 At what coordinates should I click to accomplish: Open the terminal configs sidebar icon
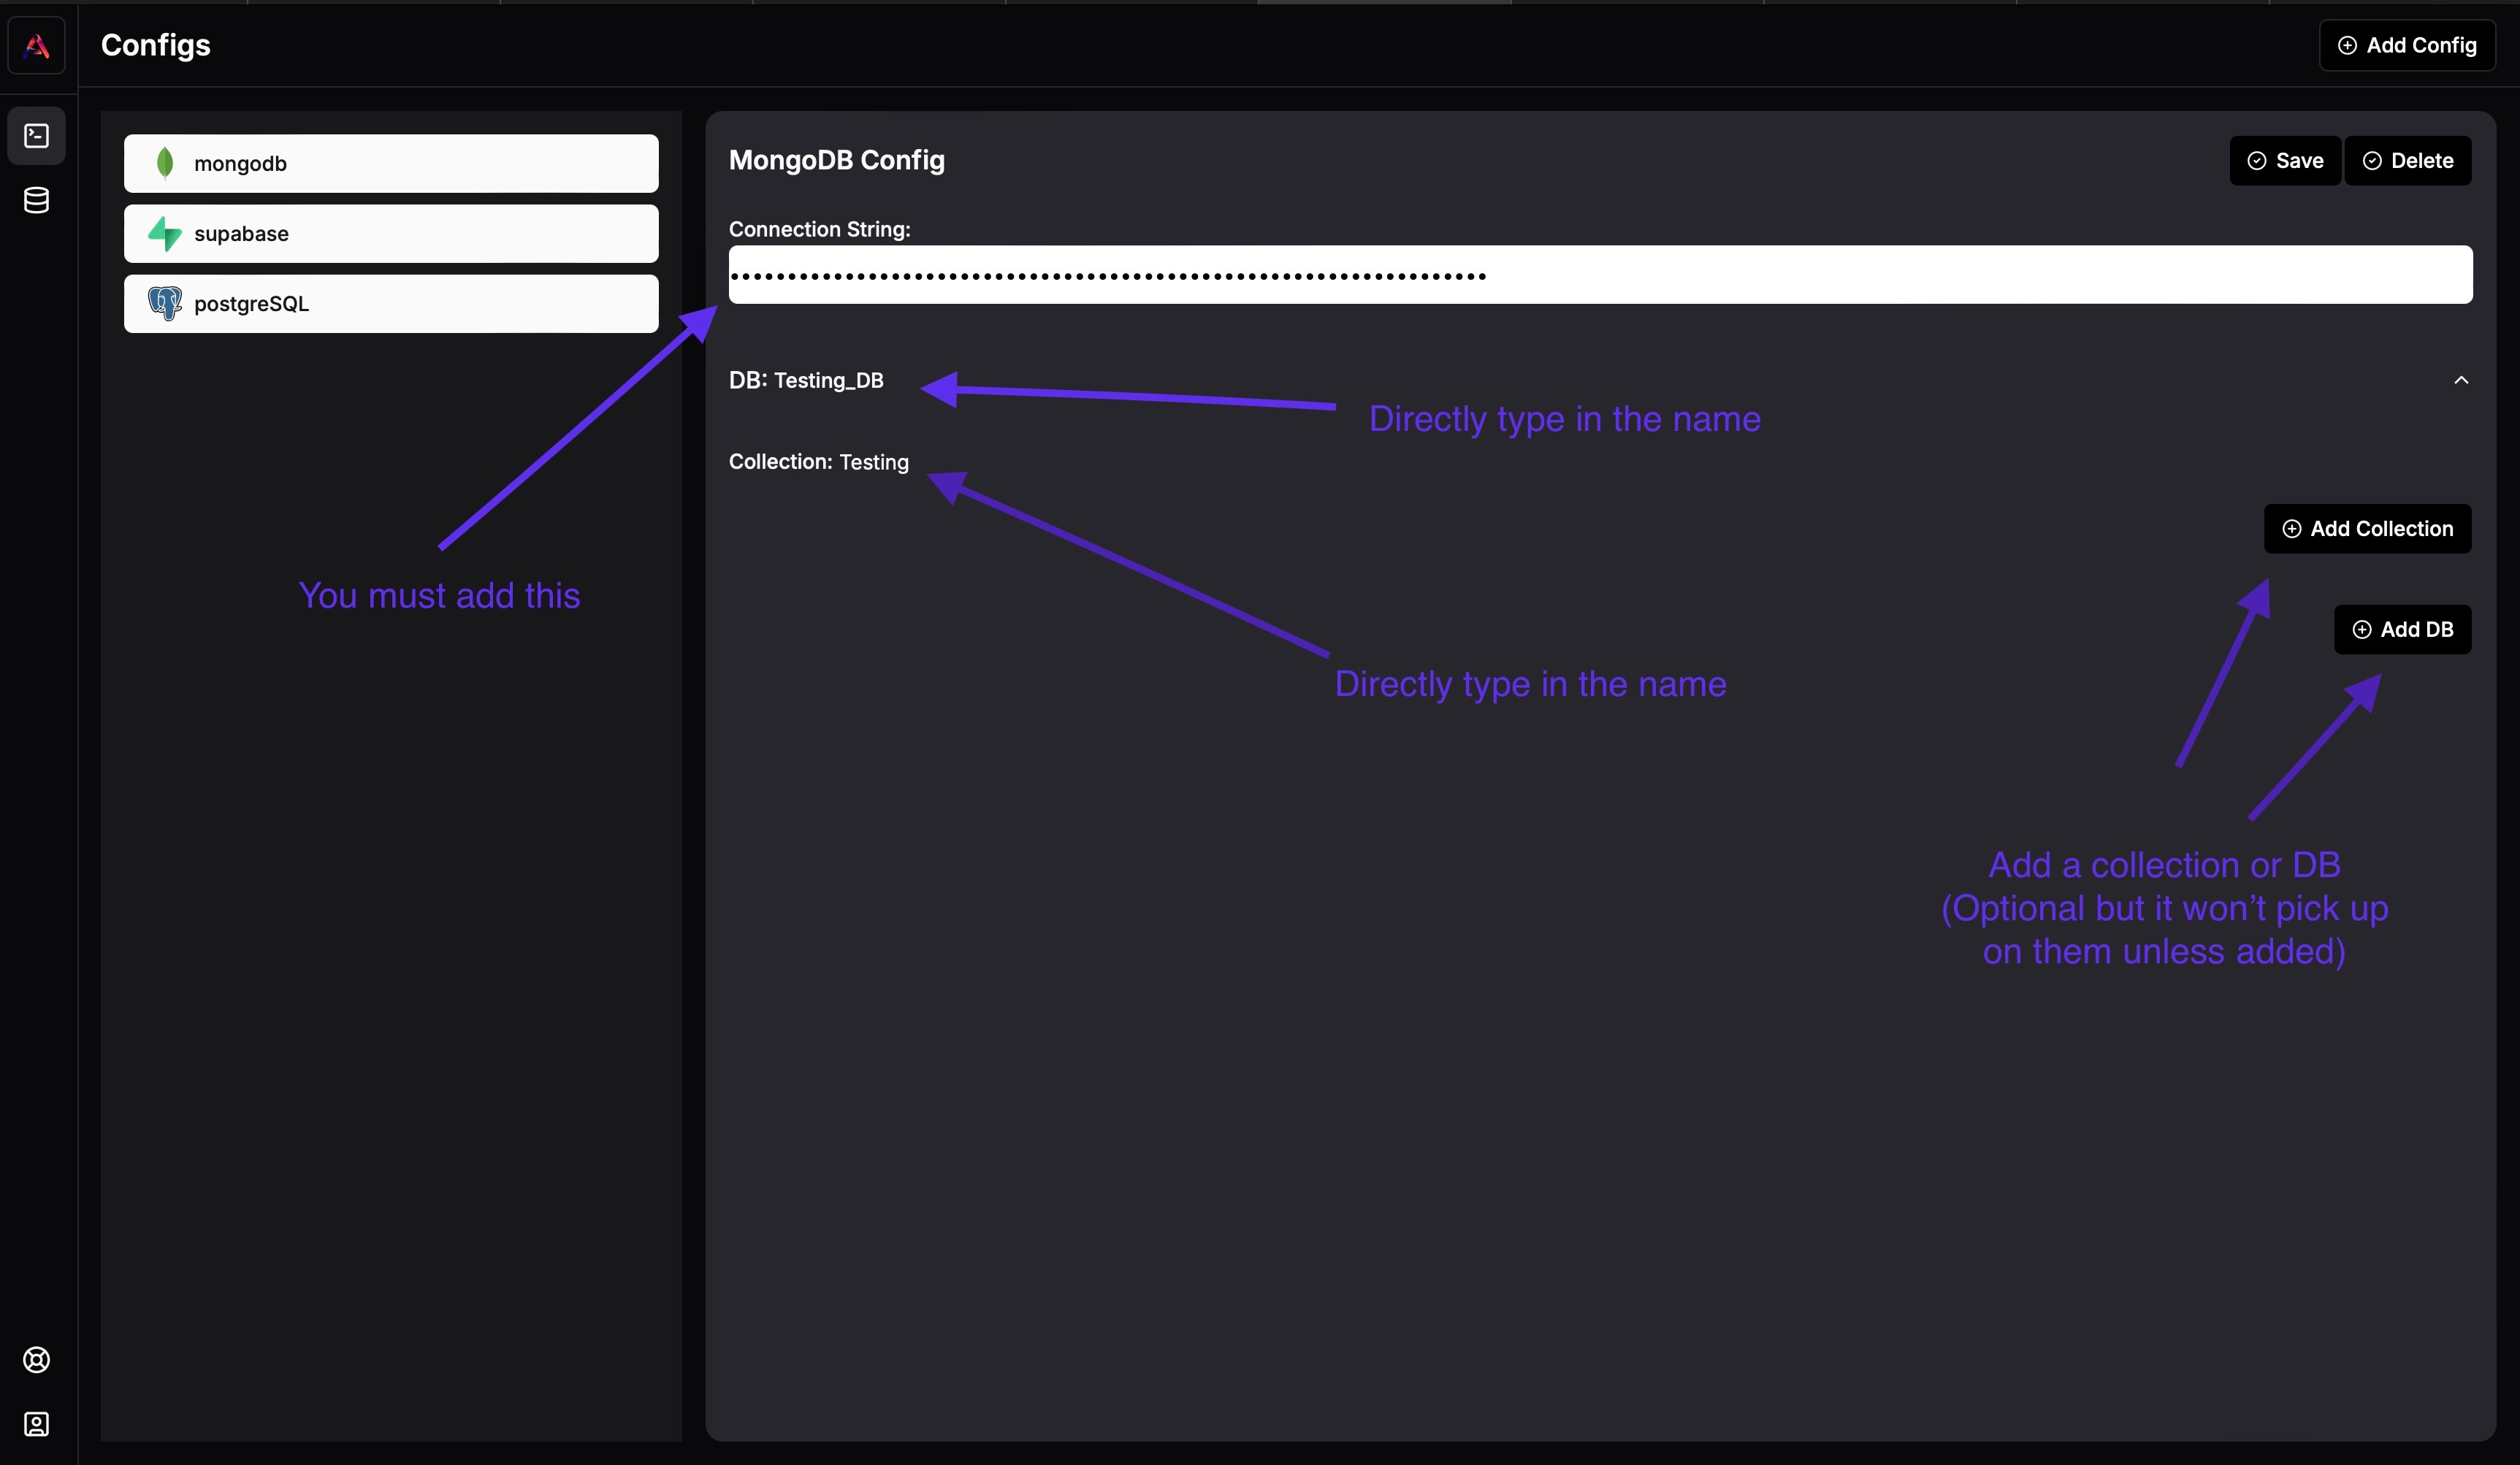(37, 135)
